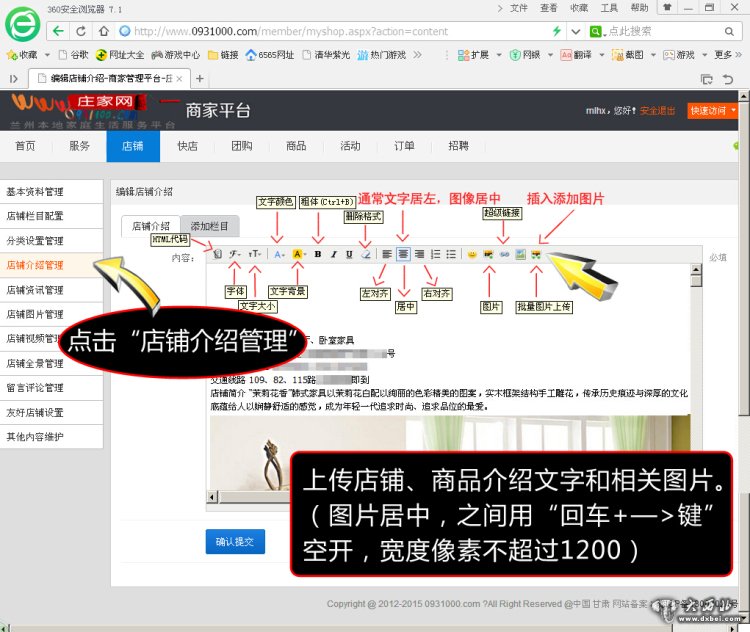Screen dimensions: 750x632
Task: Center align the editor content
Action: tap(403, 254)
